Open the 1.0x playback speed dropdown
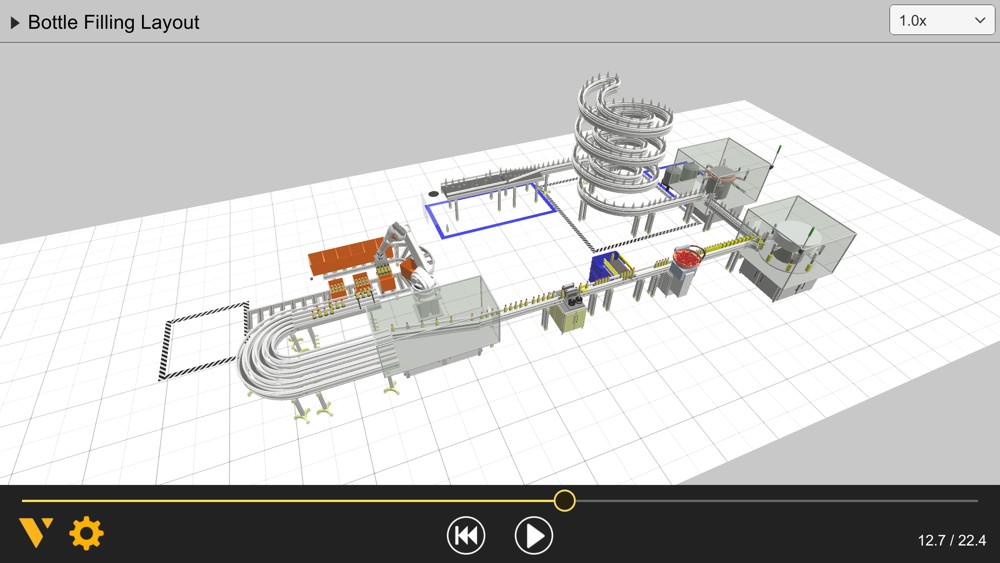 pyautogui.click(x=942, y=20)
